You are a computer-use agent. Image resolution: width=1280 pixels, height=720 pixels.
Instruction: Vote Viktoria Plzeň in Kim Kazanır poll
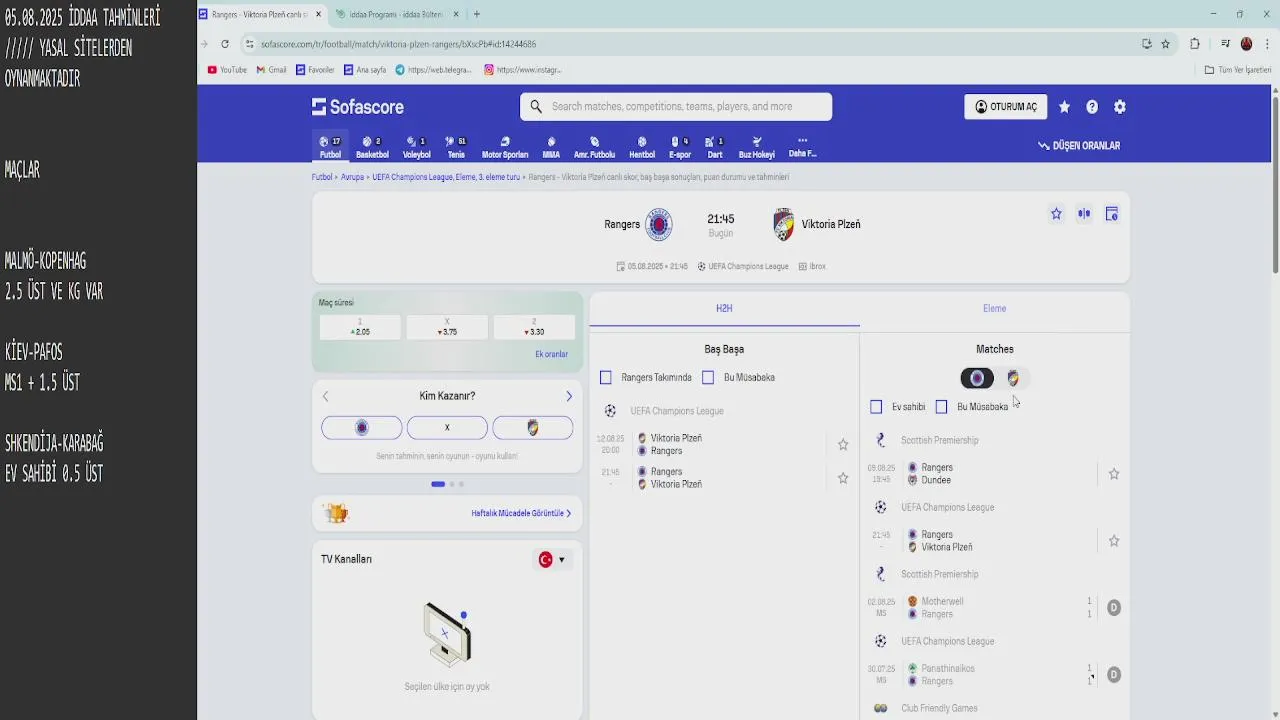click(533, 428)
